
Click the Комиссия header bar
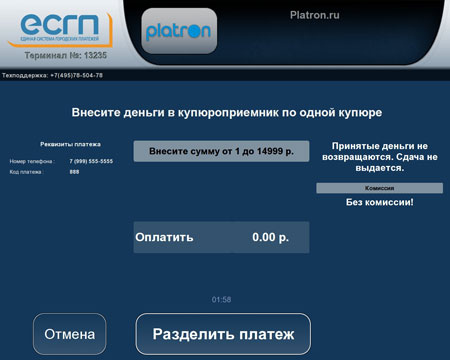379,188
